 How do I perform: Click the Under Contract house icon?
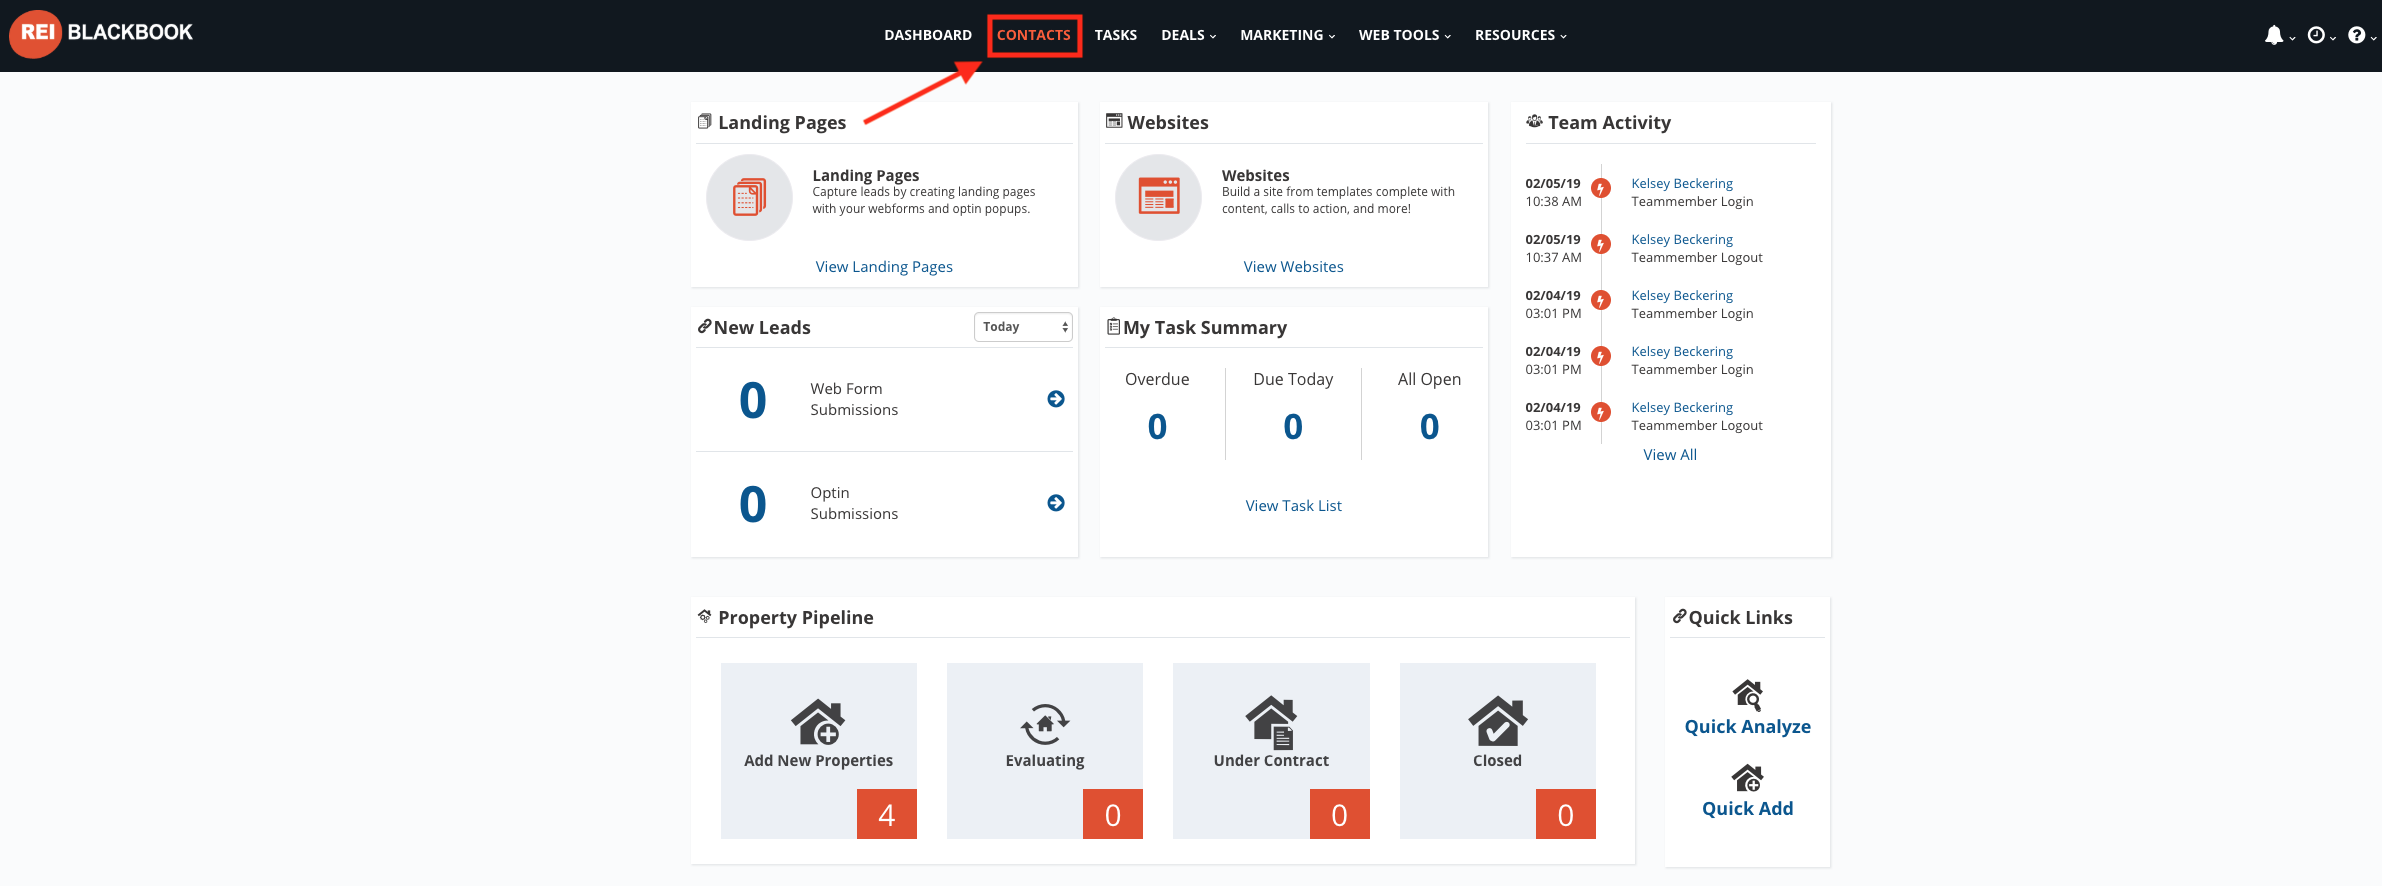tap(1271, 722)
